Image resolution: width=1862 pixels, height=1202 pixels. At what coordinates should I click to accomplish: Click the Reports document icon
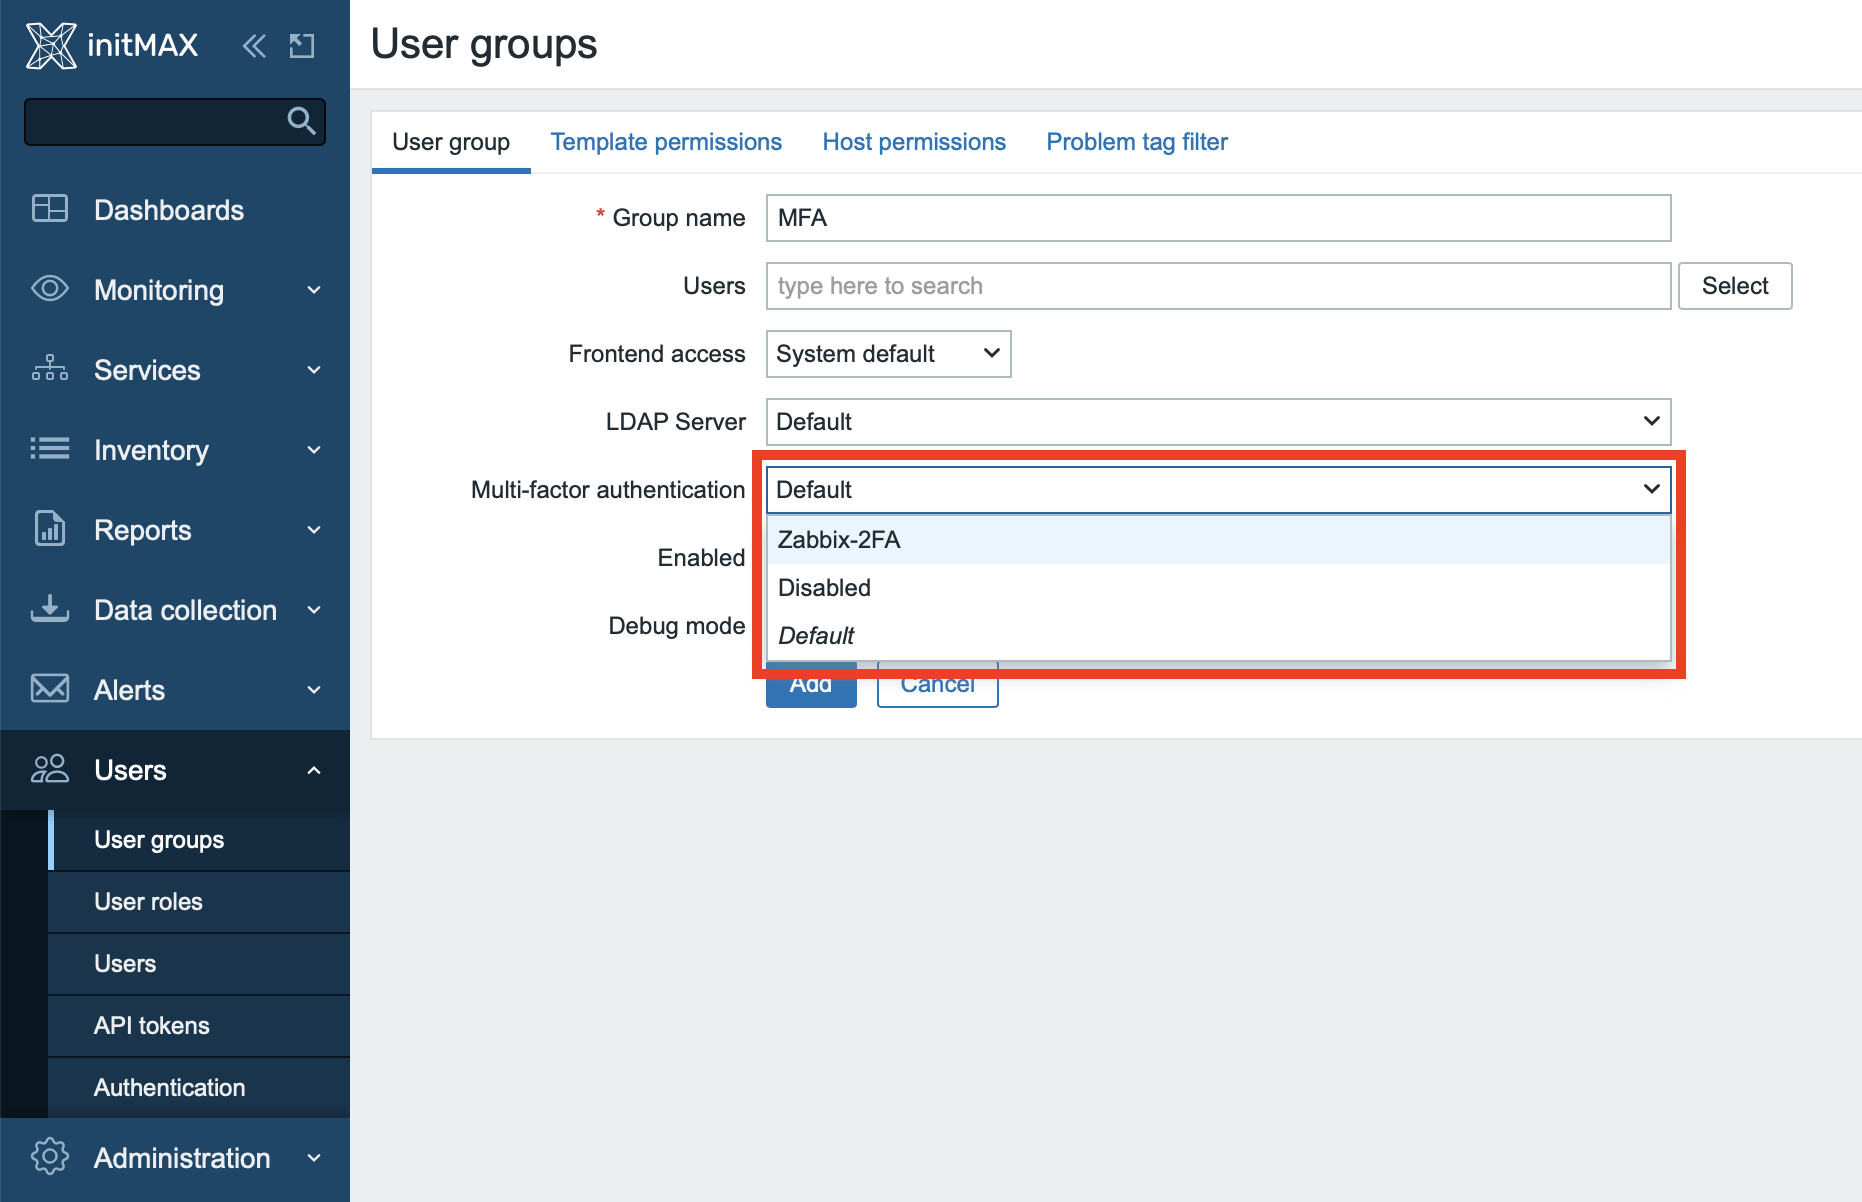(x=50, y=529)
